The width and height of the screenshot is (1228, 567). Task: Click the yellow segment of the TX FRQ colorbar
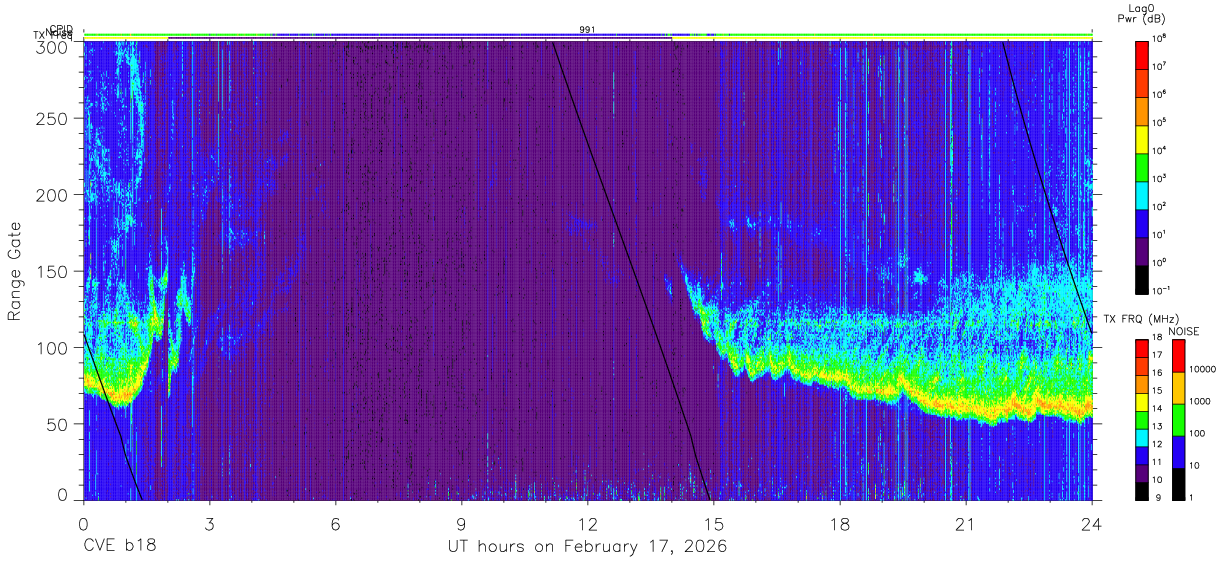[1141, 402]
